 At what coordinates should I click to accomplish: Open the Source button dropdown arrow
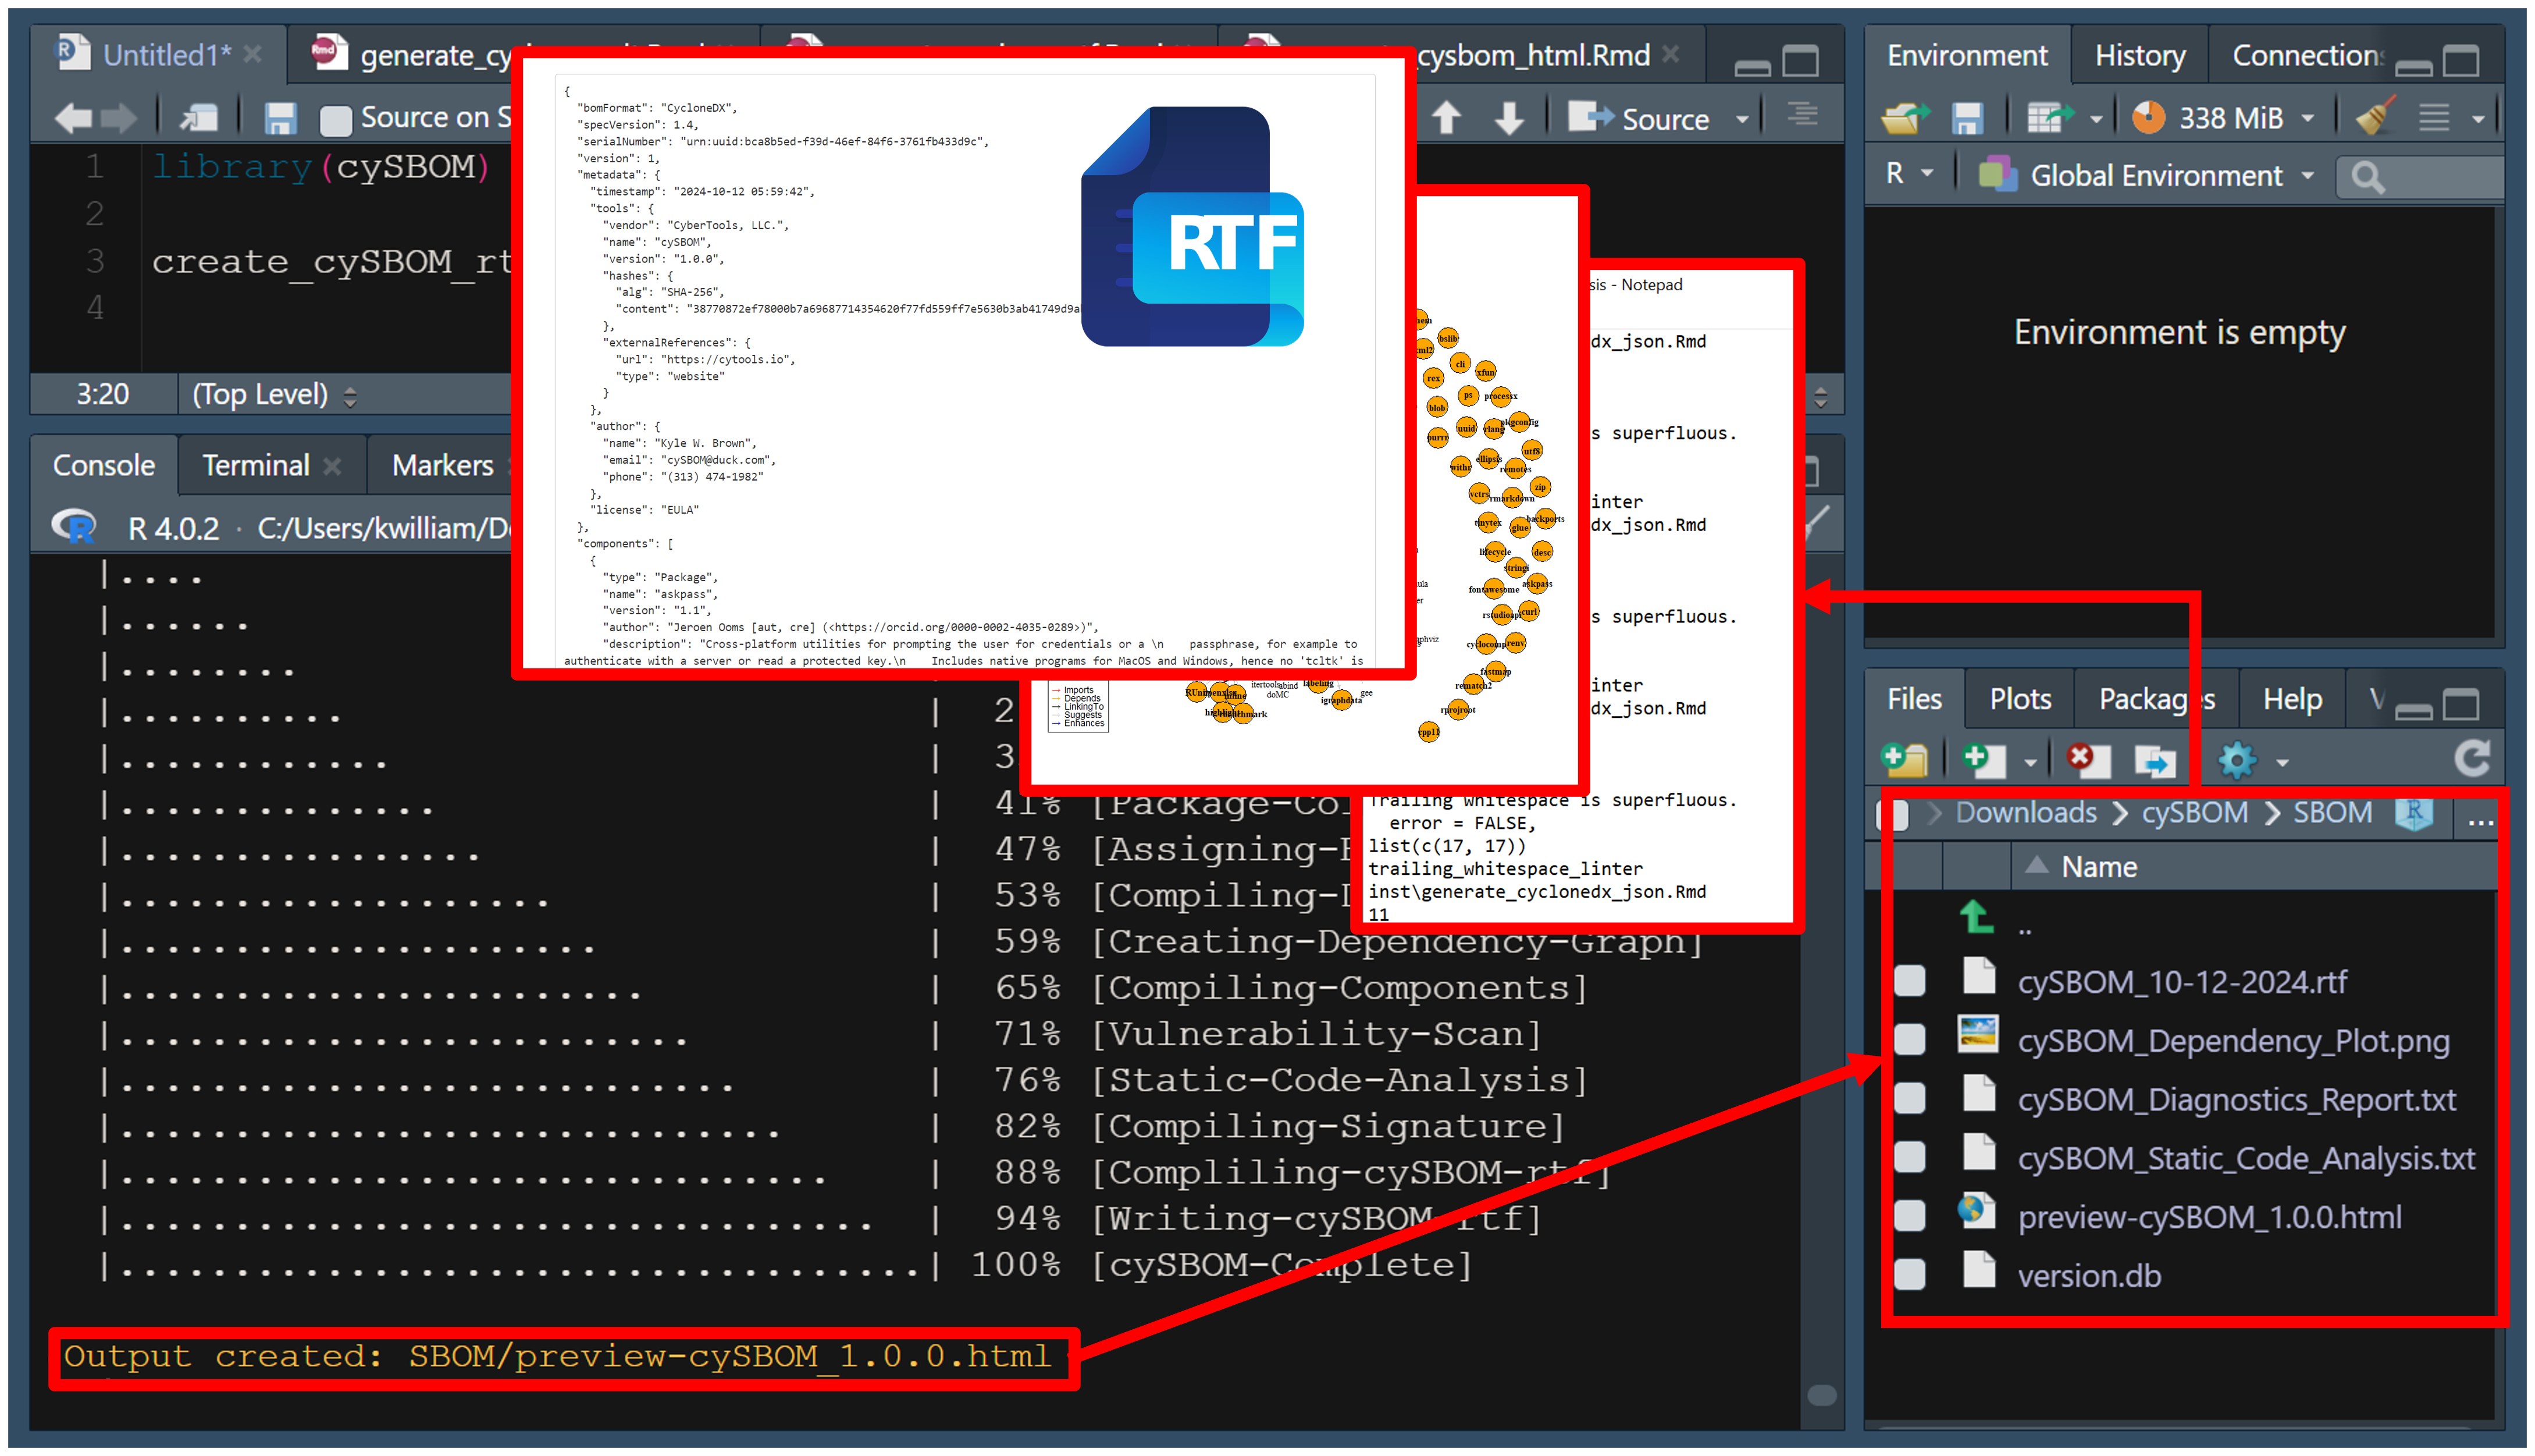(1742, 119)
